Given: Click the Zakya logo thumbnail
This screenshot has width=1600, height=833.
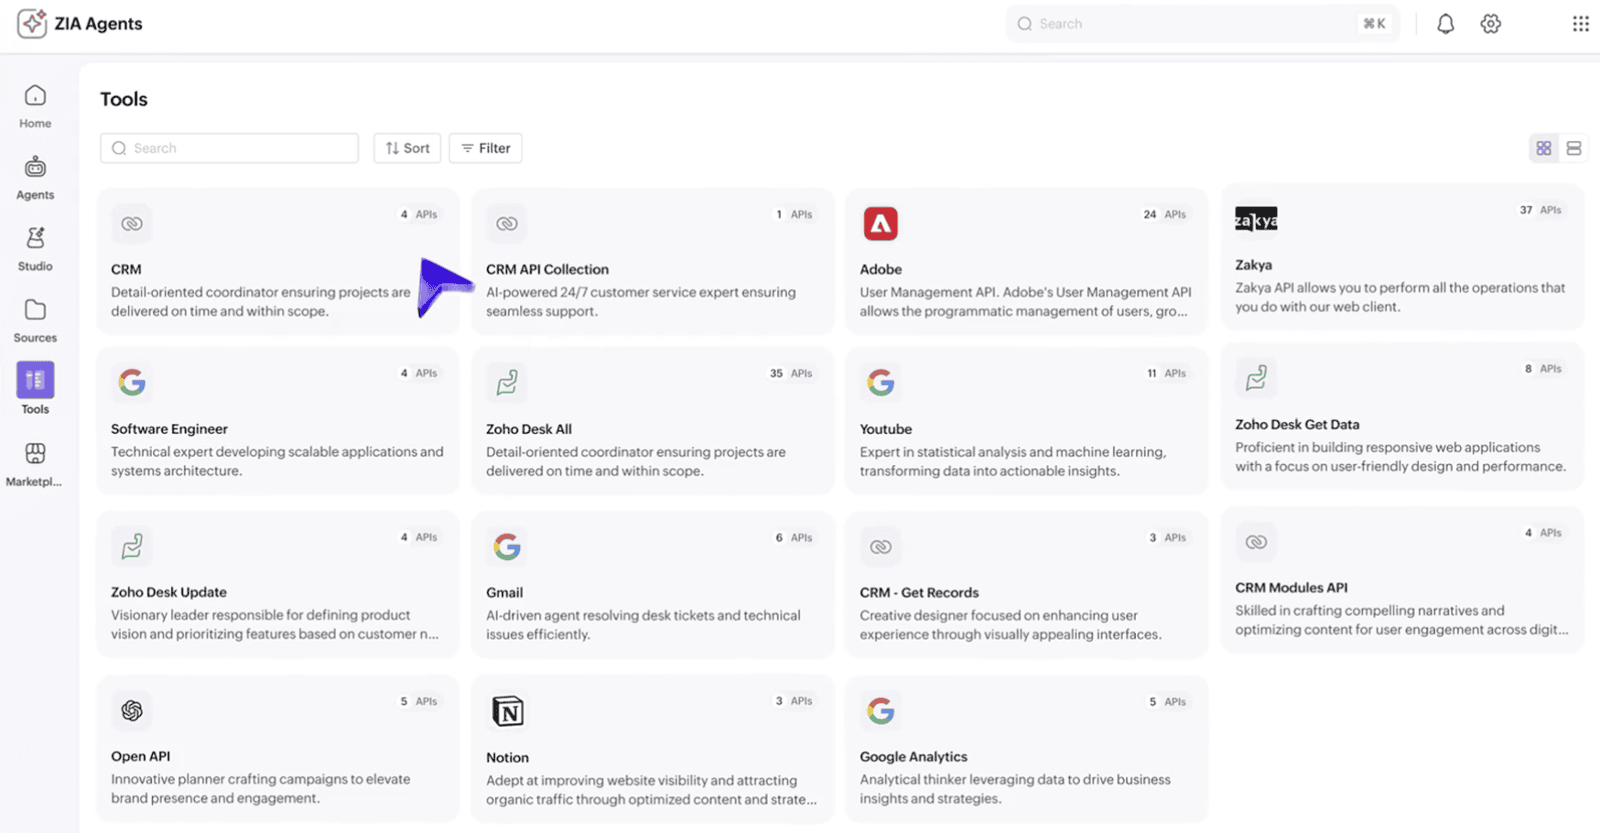Looking at the screenshot, I should [1255, 220].
